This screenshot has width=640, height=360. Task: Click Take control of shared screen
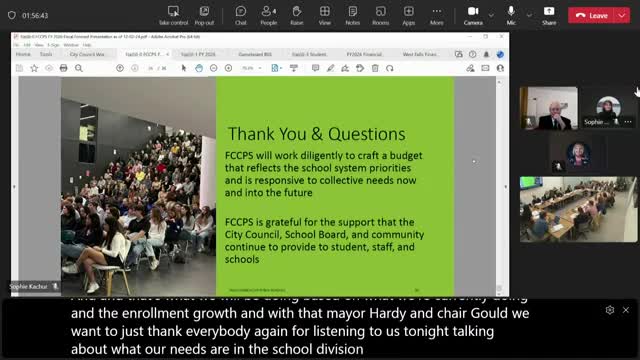pyautogui.click(x=173, y=16)
